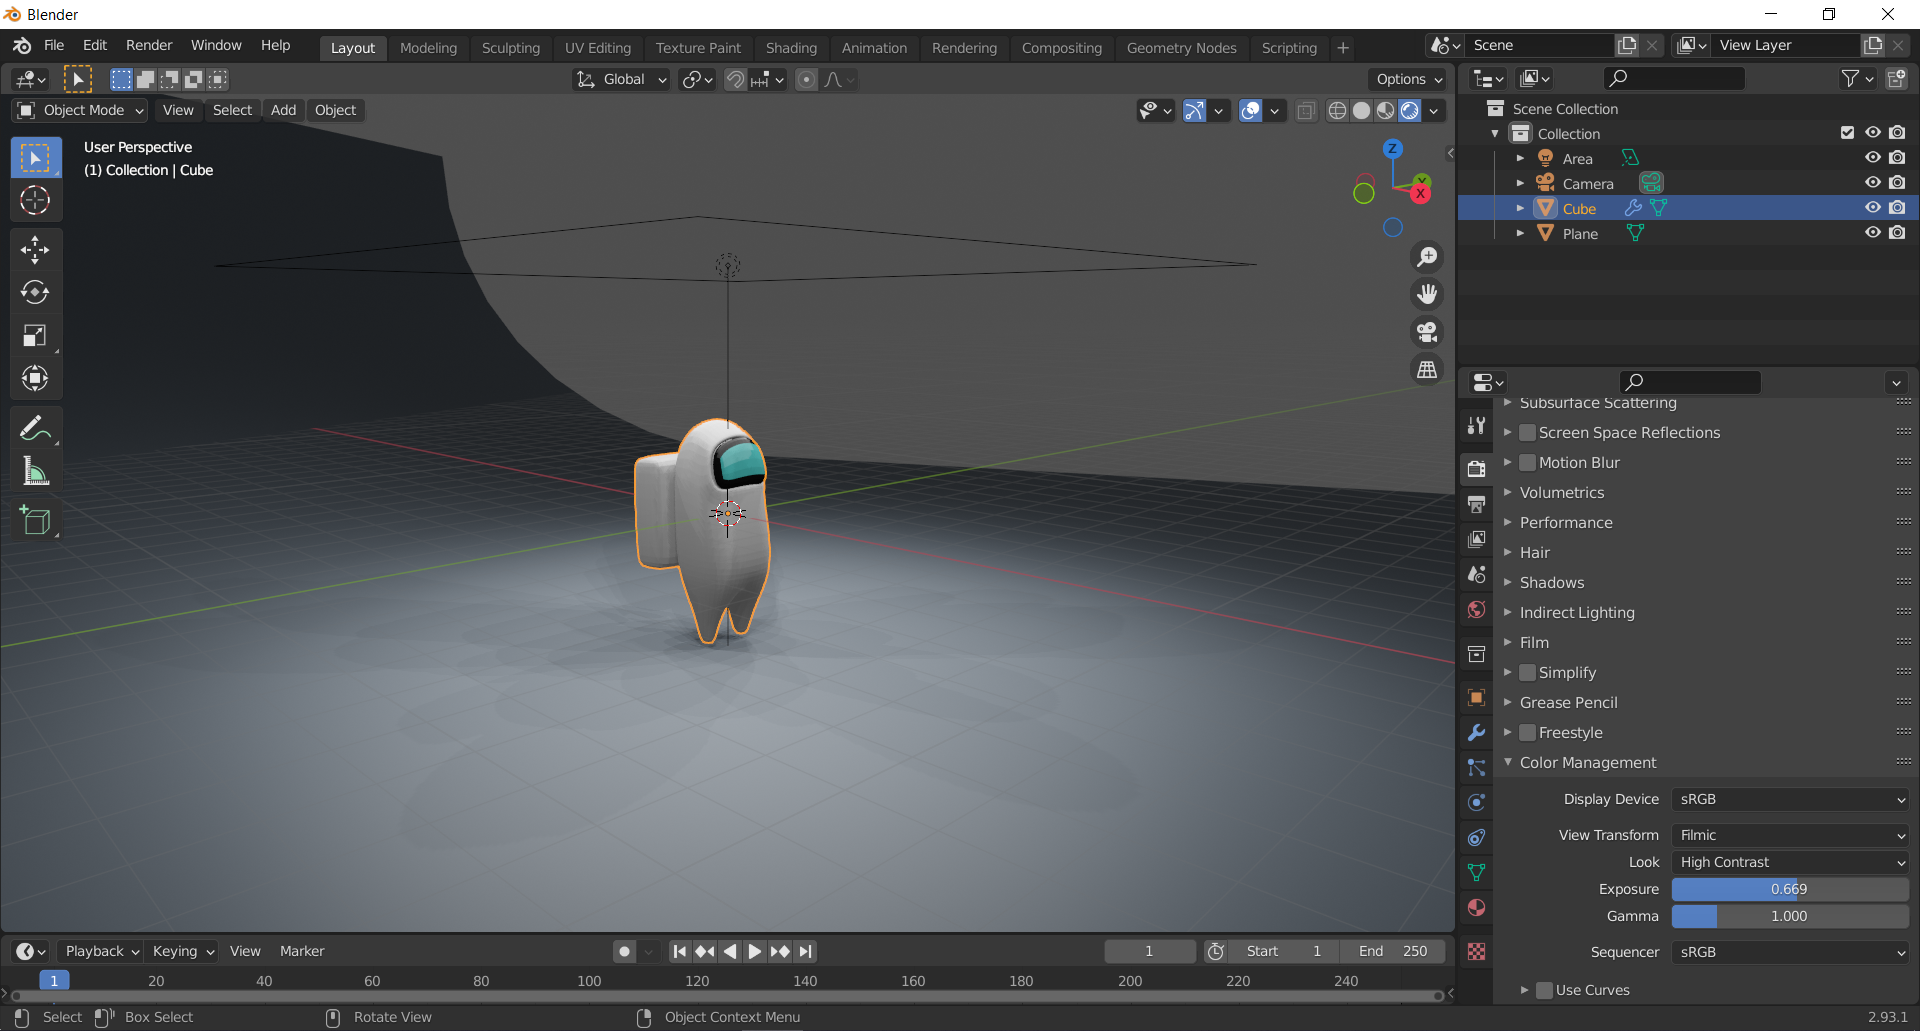This screenshot has height=1031, width=1920.
Task: Click the timeline Marker menu
Action: pos(302,951)
